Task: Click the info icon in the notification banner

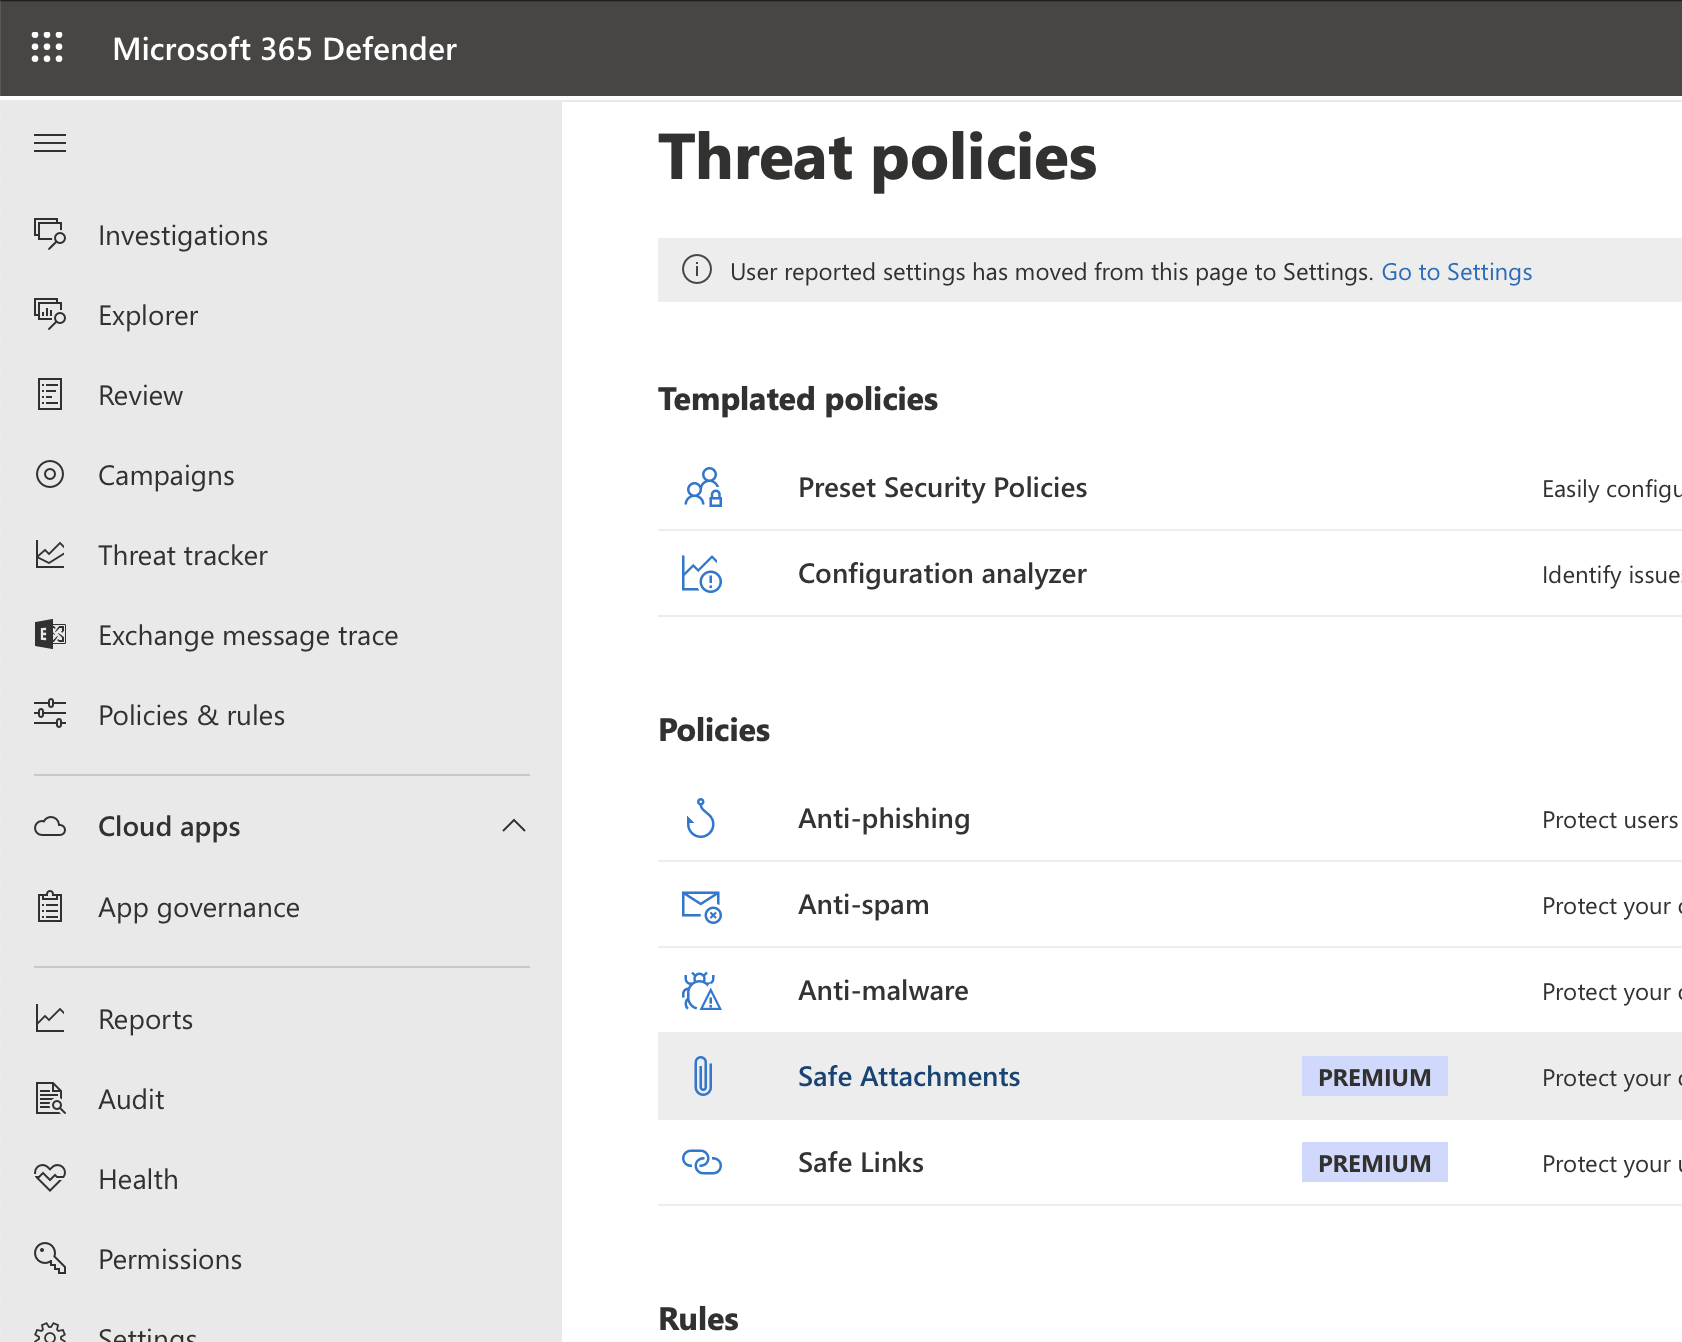Action: [x=697, y=270]
